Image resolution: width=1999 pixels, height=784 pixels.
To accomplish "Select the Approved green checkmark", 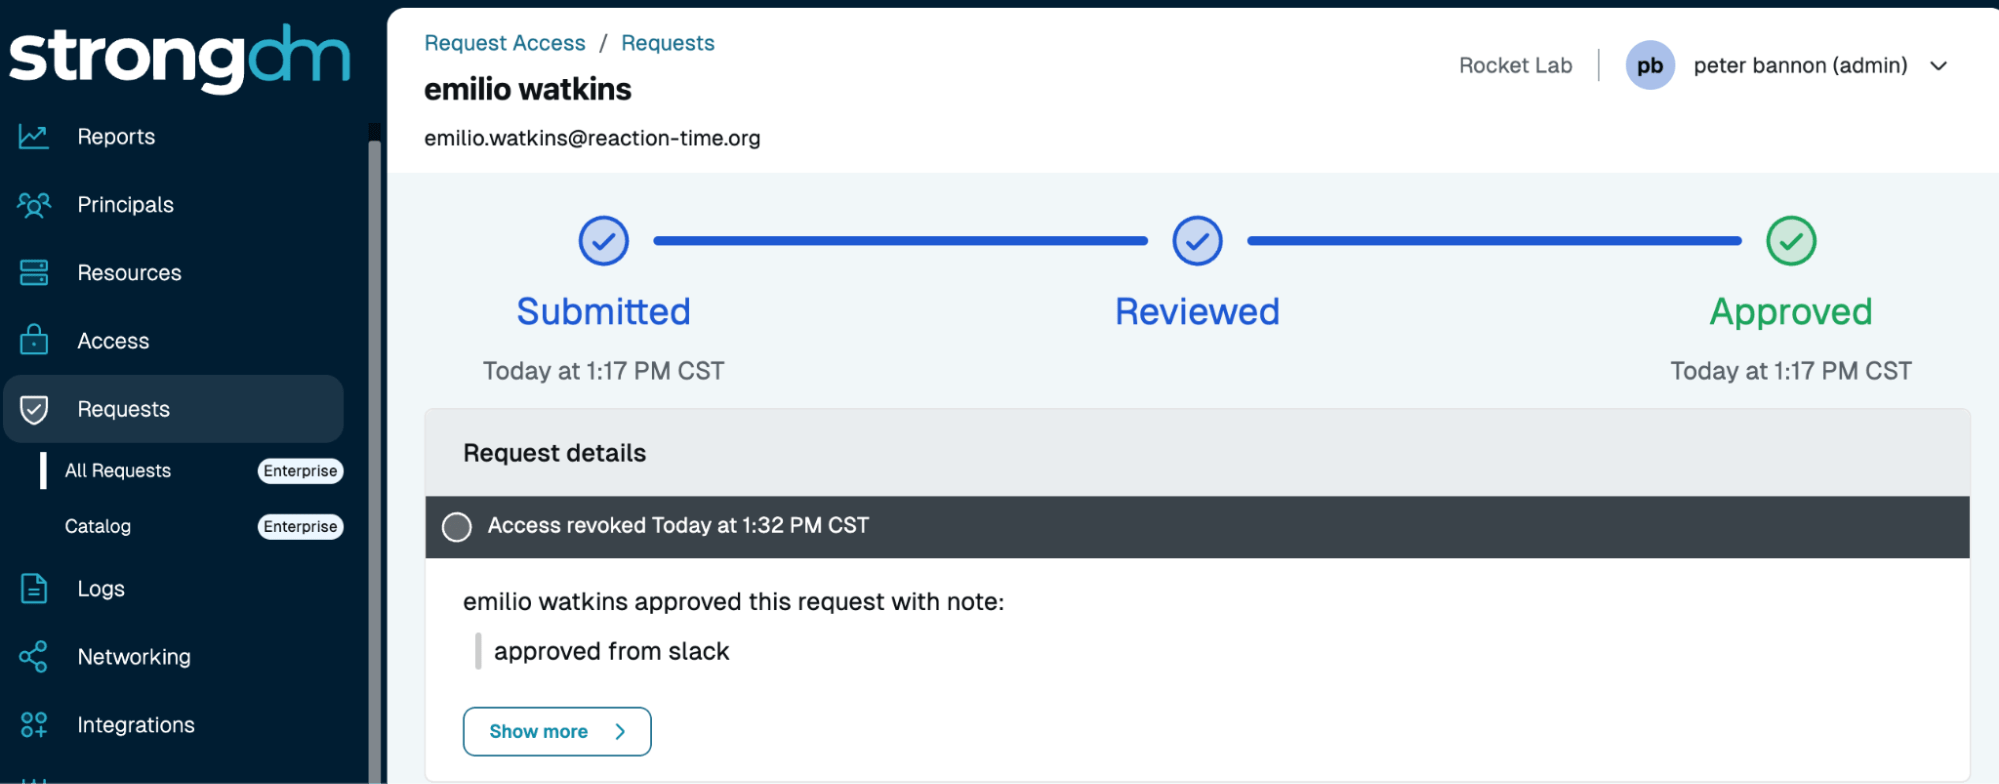I will point(1790,241).
